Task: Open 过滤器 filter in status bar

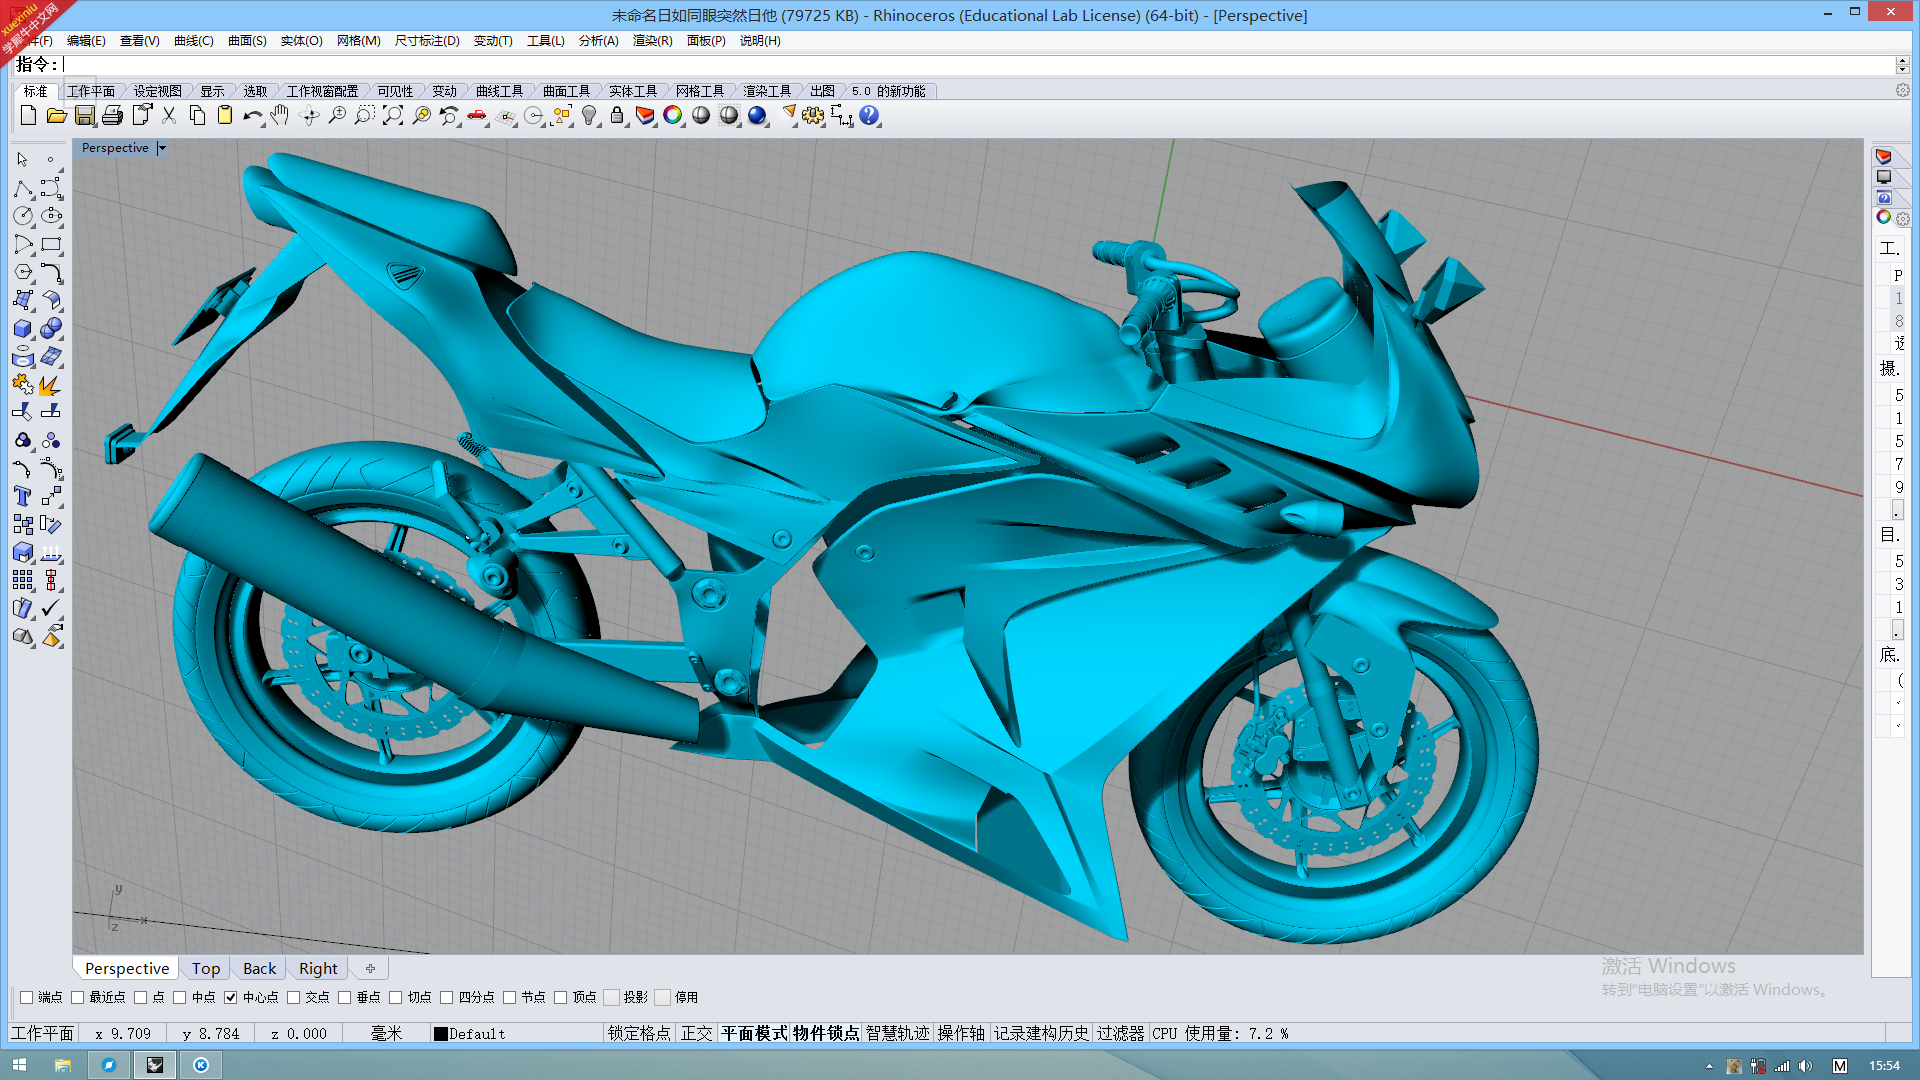Action: tap(1120, 1033)
